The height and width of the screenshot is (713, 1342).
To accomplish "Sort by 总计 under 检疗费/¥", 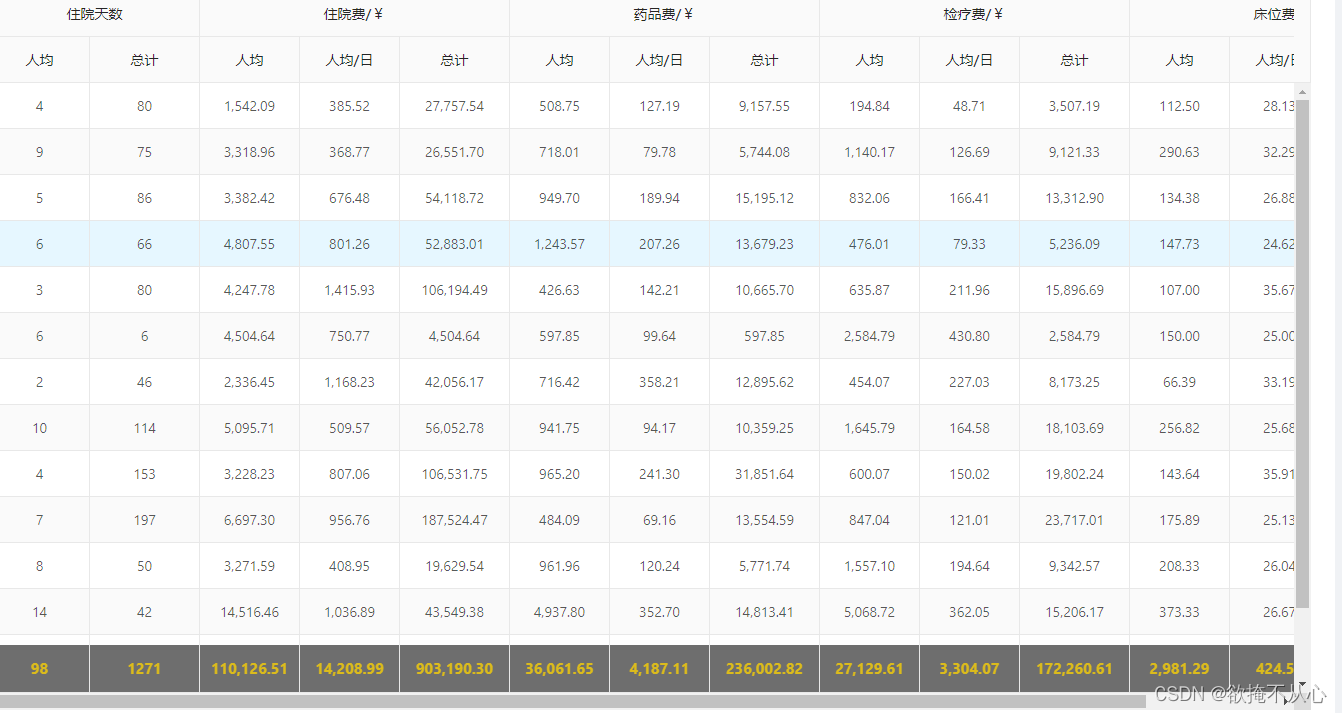I will coord(1074,60).
